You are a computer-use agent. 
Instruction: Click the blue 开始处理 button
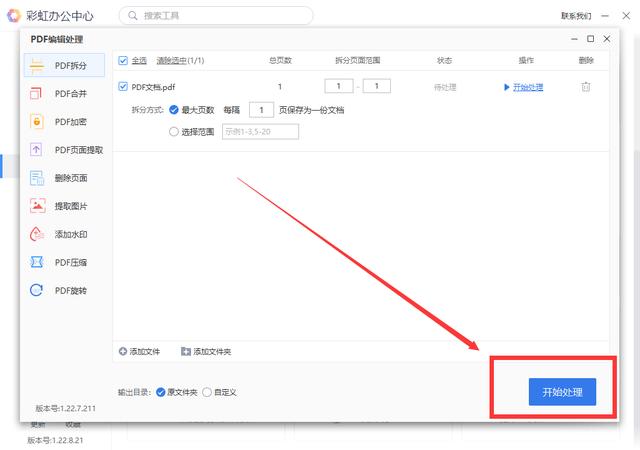tap(562, 392)
